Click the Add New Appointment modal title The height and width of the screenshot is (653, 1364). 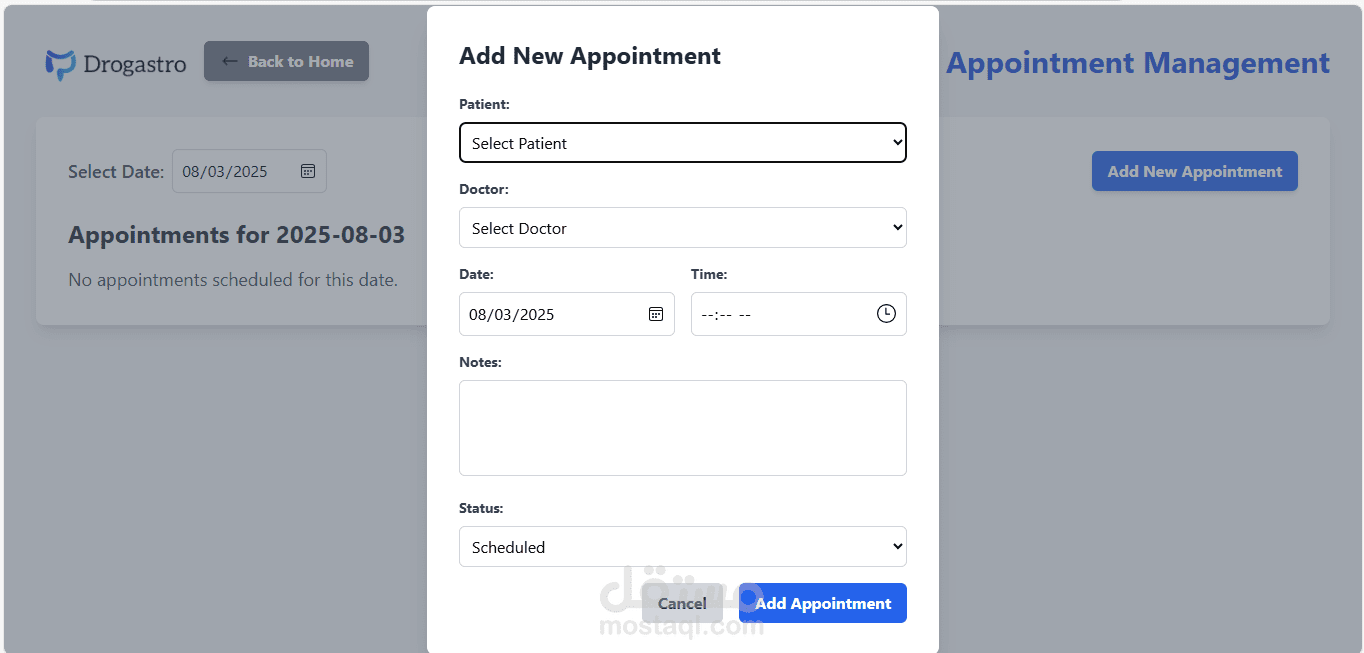(590, 56)
